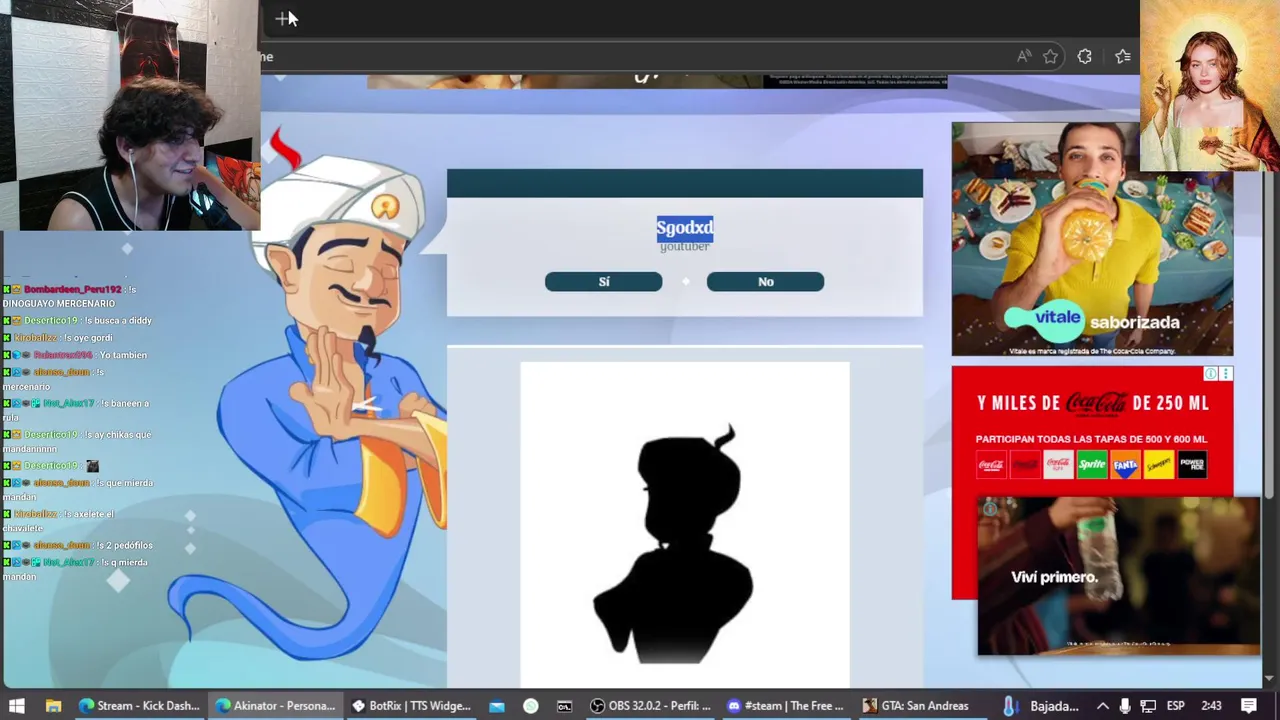This screenshot has height=720, width=1280.
Task: Click chat message '!s axelete el chavalete'
Action: point(58,520)
